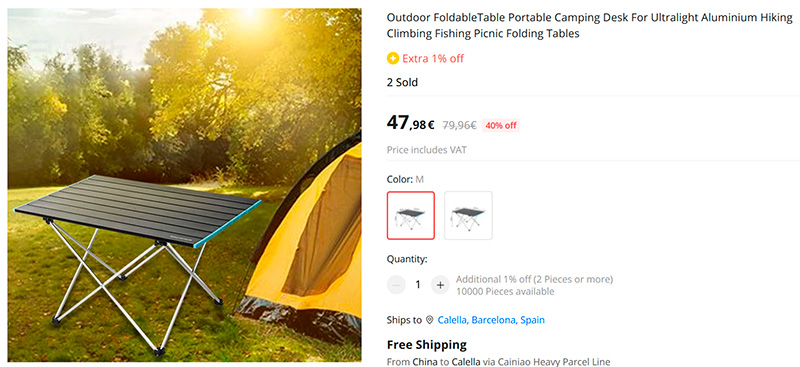Open the main camping table product image

tap(184, 185)
